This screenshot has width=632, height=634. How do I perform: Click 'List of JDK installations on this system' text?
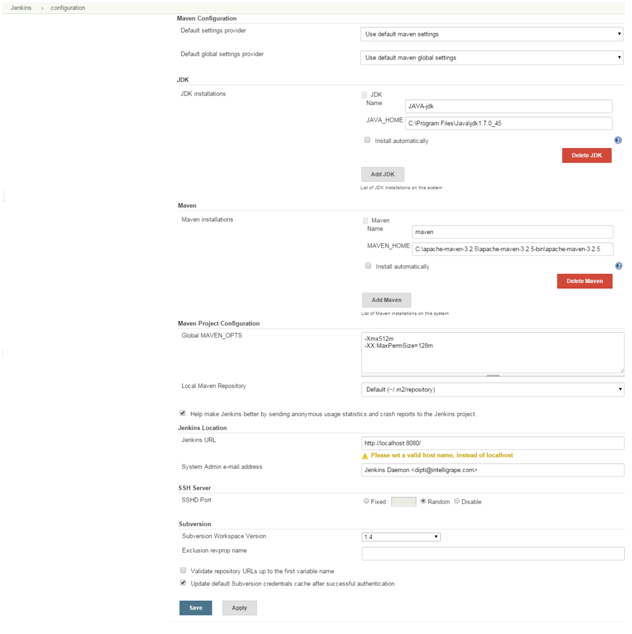(x=401, y=188)
